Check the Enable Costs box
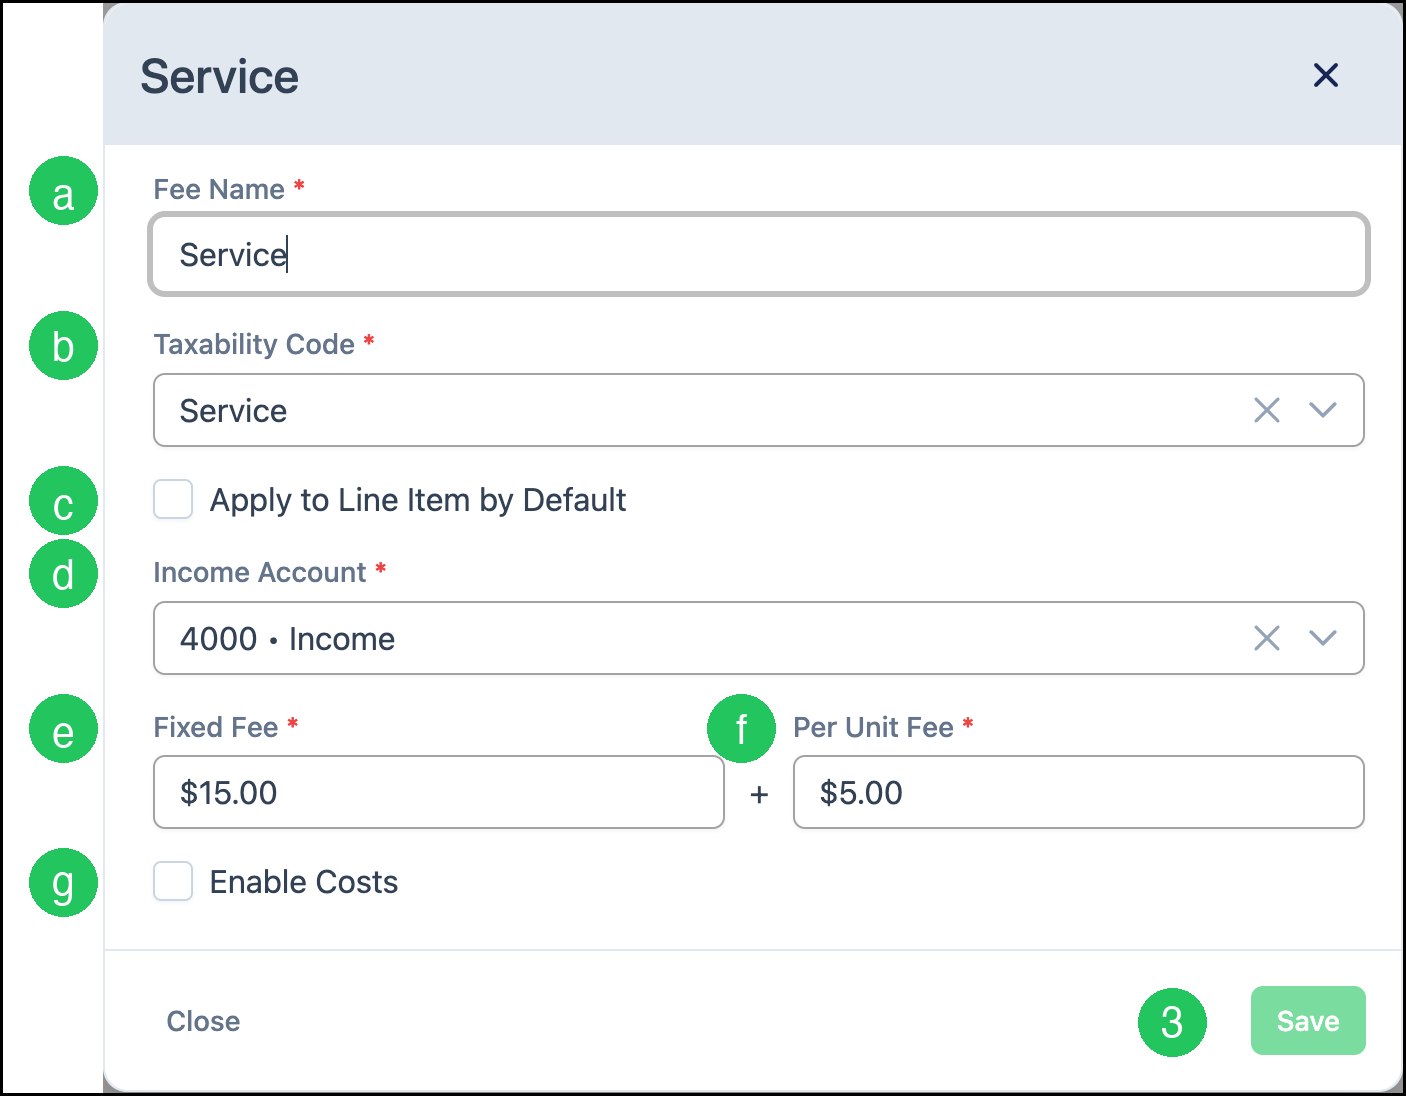 [x=173, y=881]
